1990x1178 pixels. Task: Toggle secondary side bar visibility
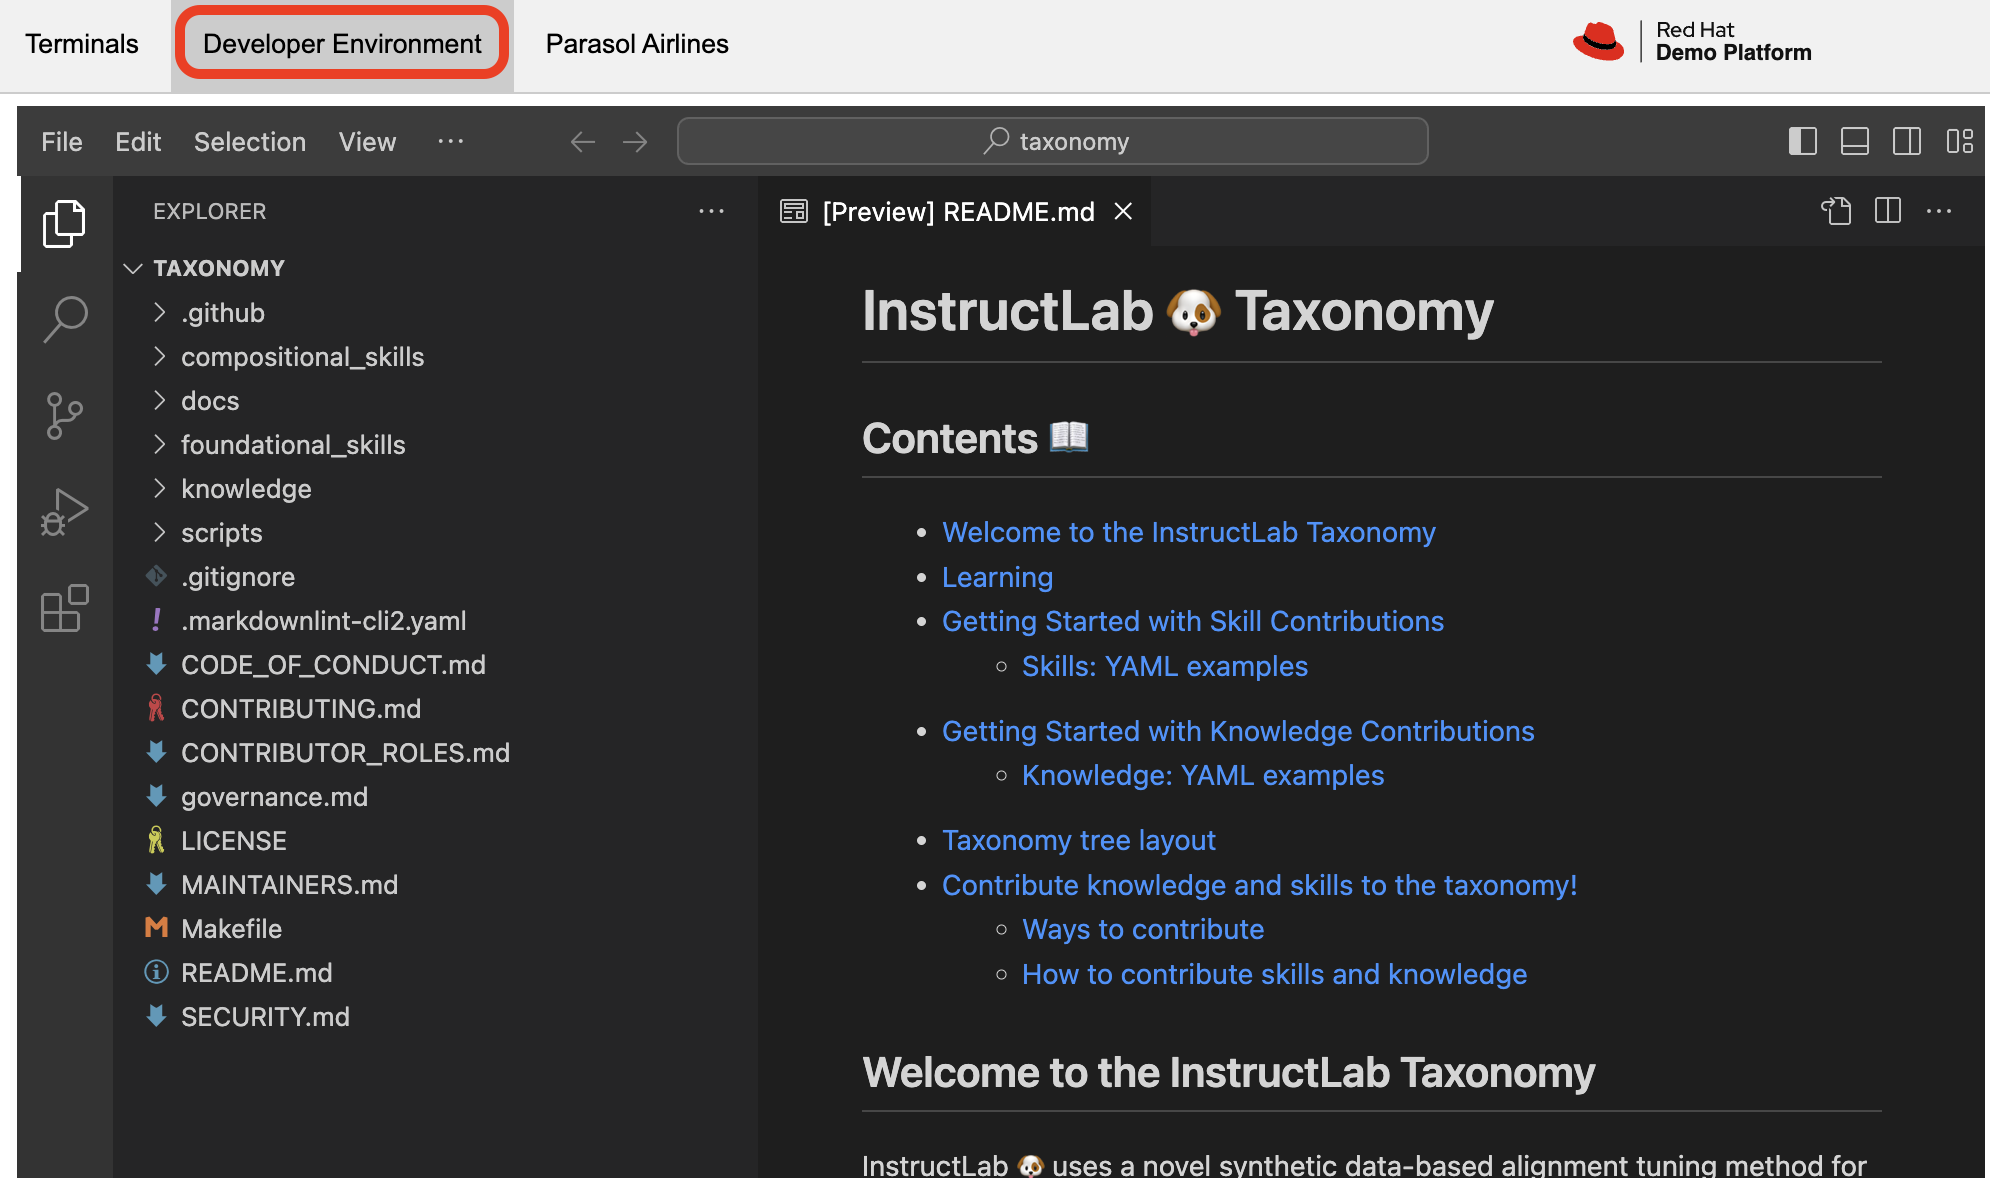[1907, 141]
